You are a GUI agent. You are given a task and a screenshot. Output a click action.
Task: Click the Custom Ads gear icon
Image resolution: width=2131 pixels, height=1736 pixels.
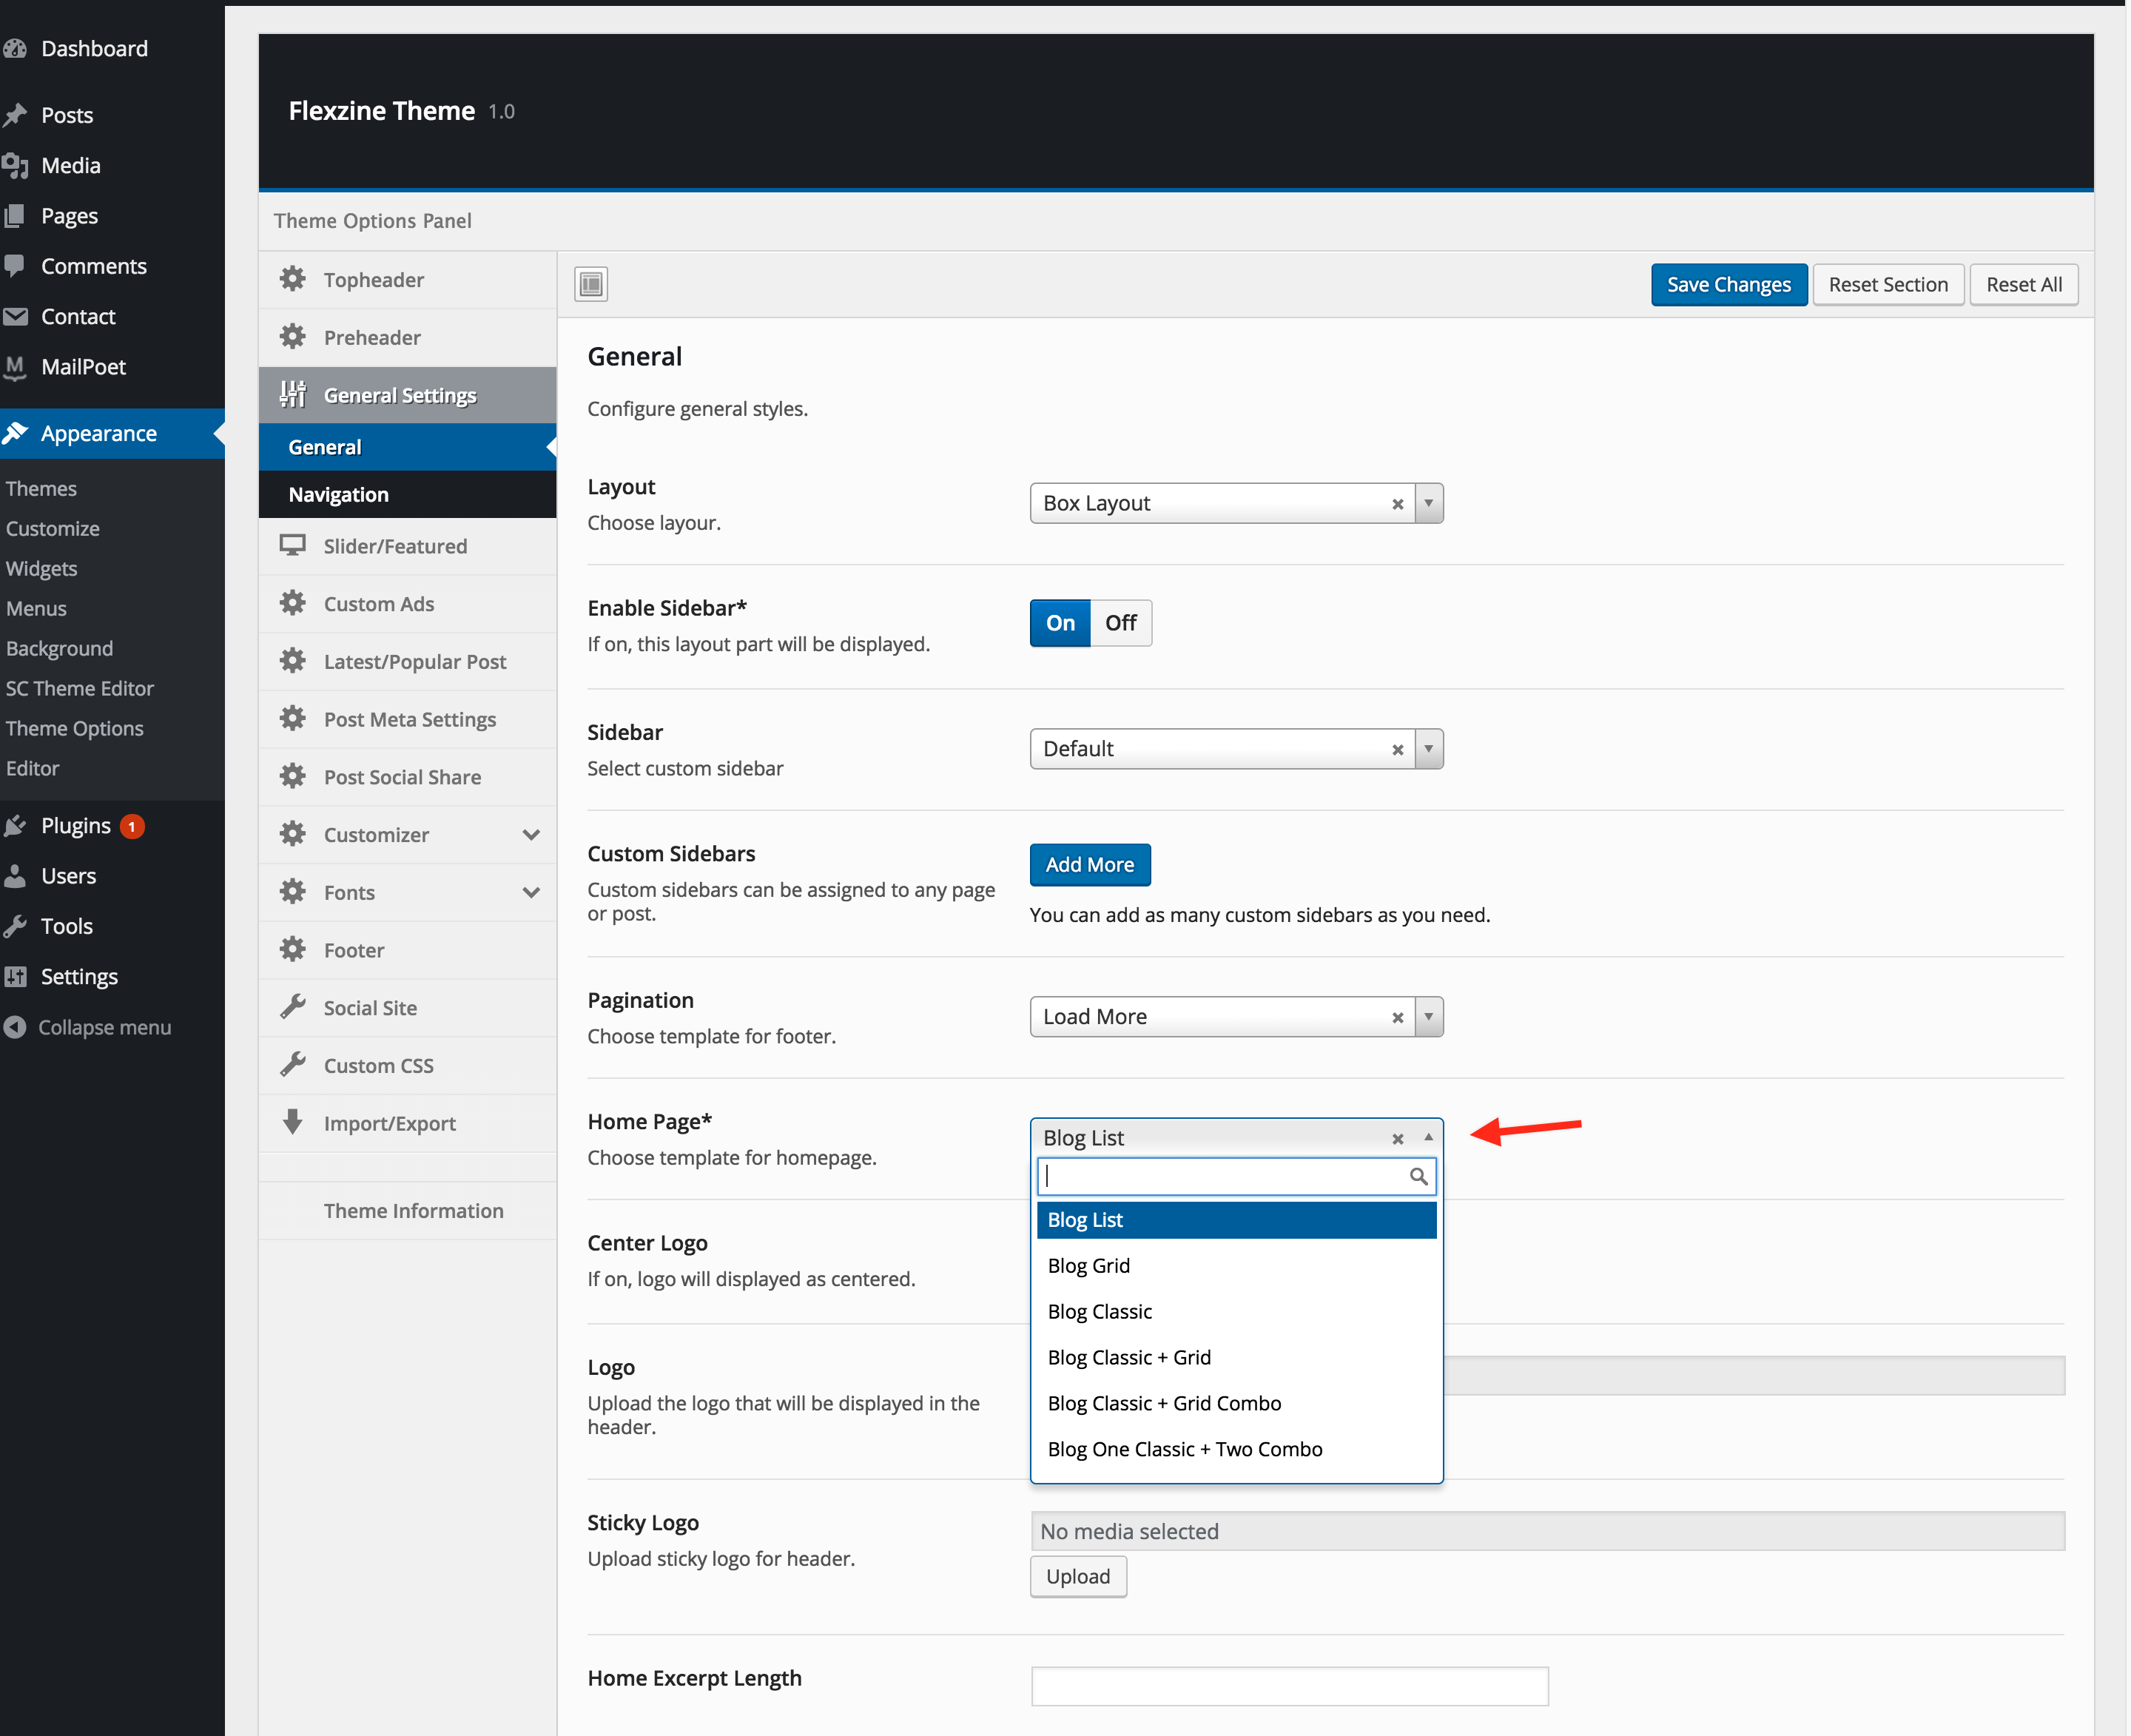pos(292,603)
